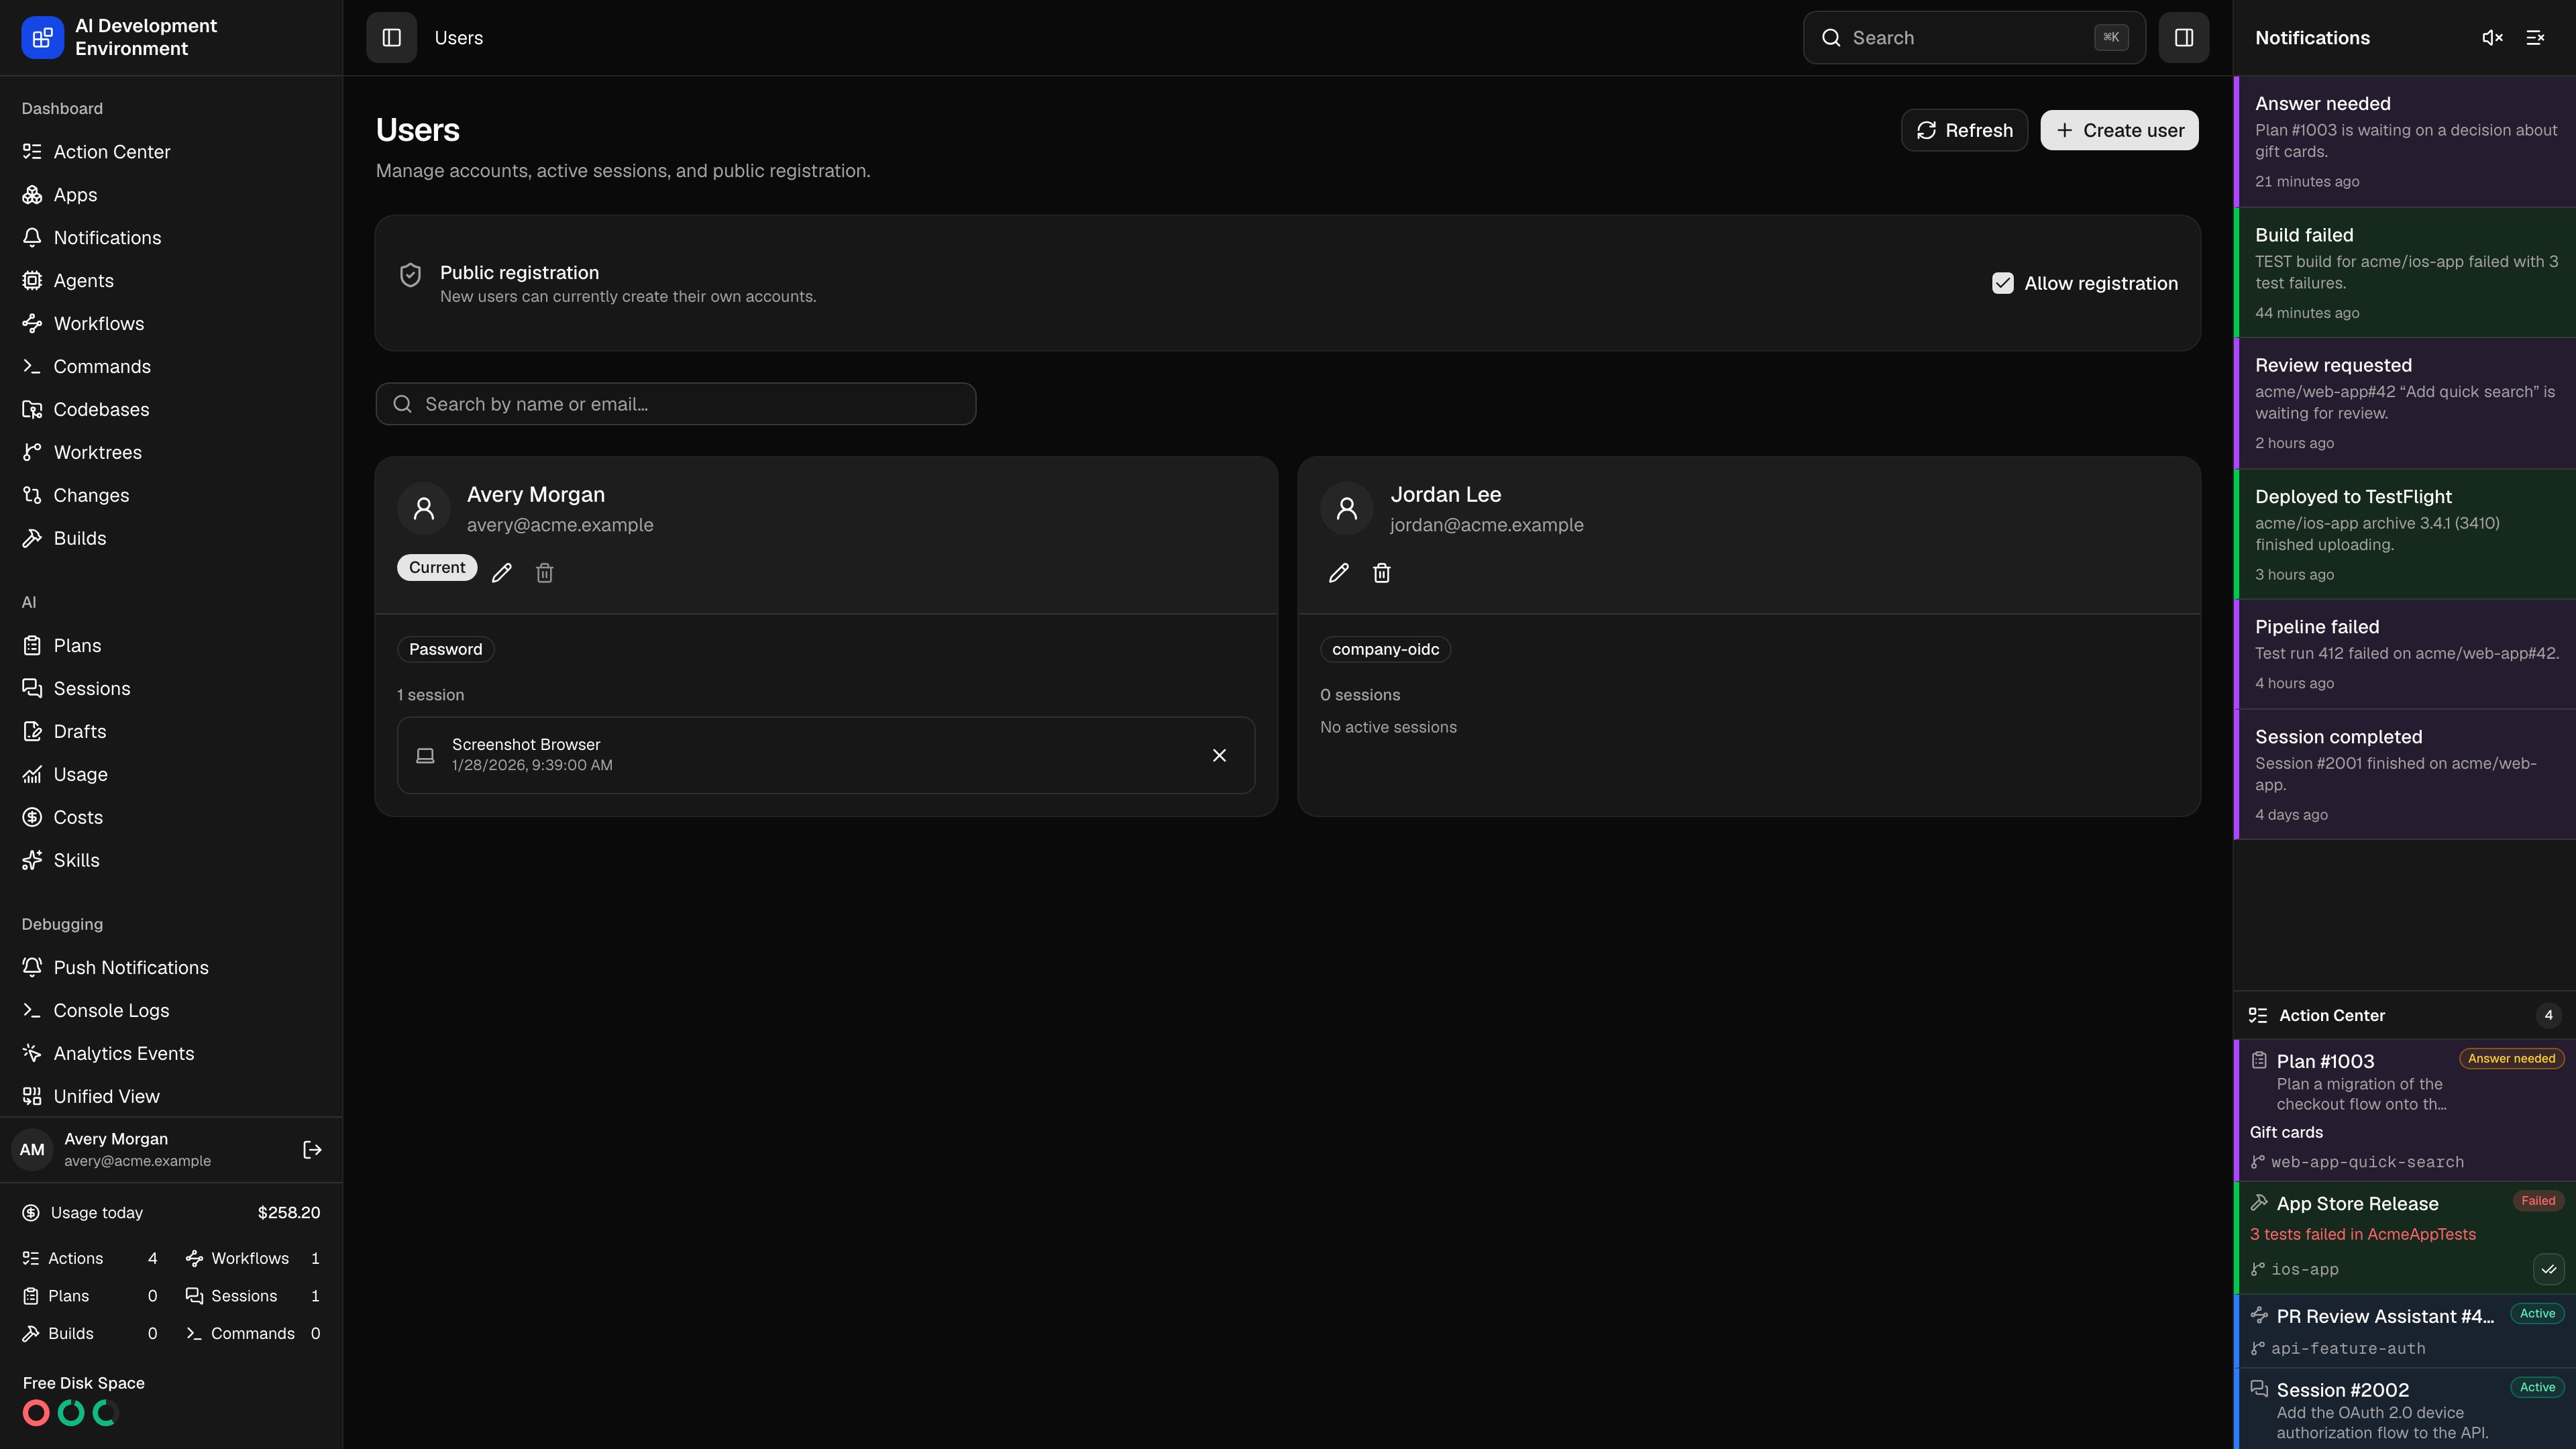Edit Jordan Lee with the pencil icon
Image resolution: width=2576 pixels, height=1449 pixels.
tap(1338, 573)
